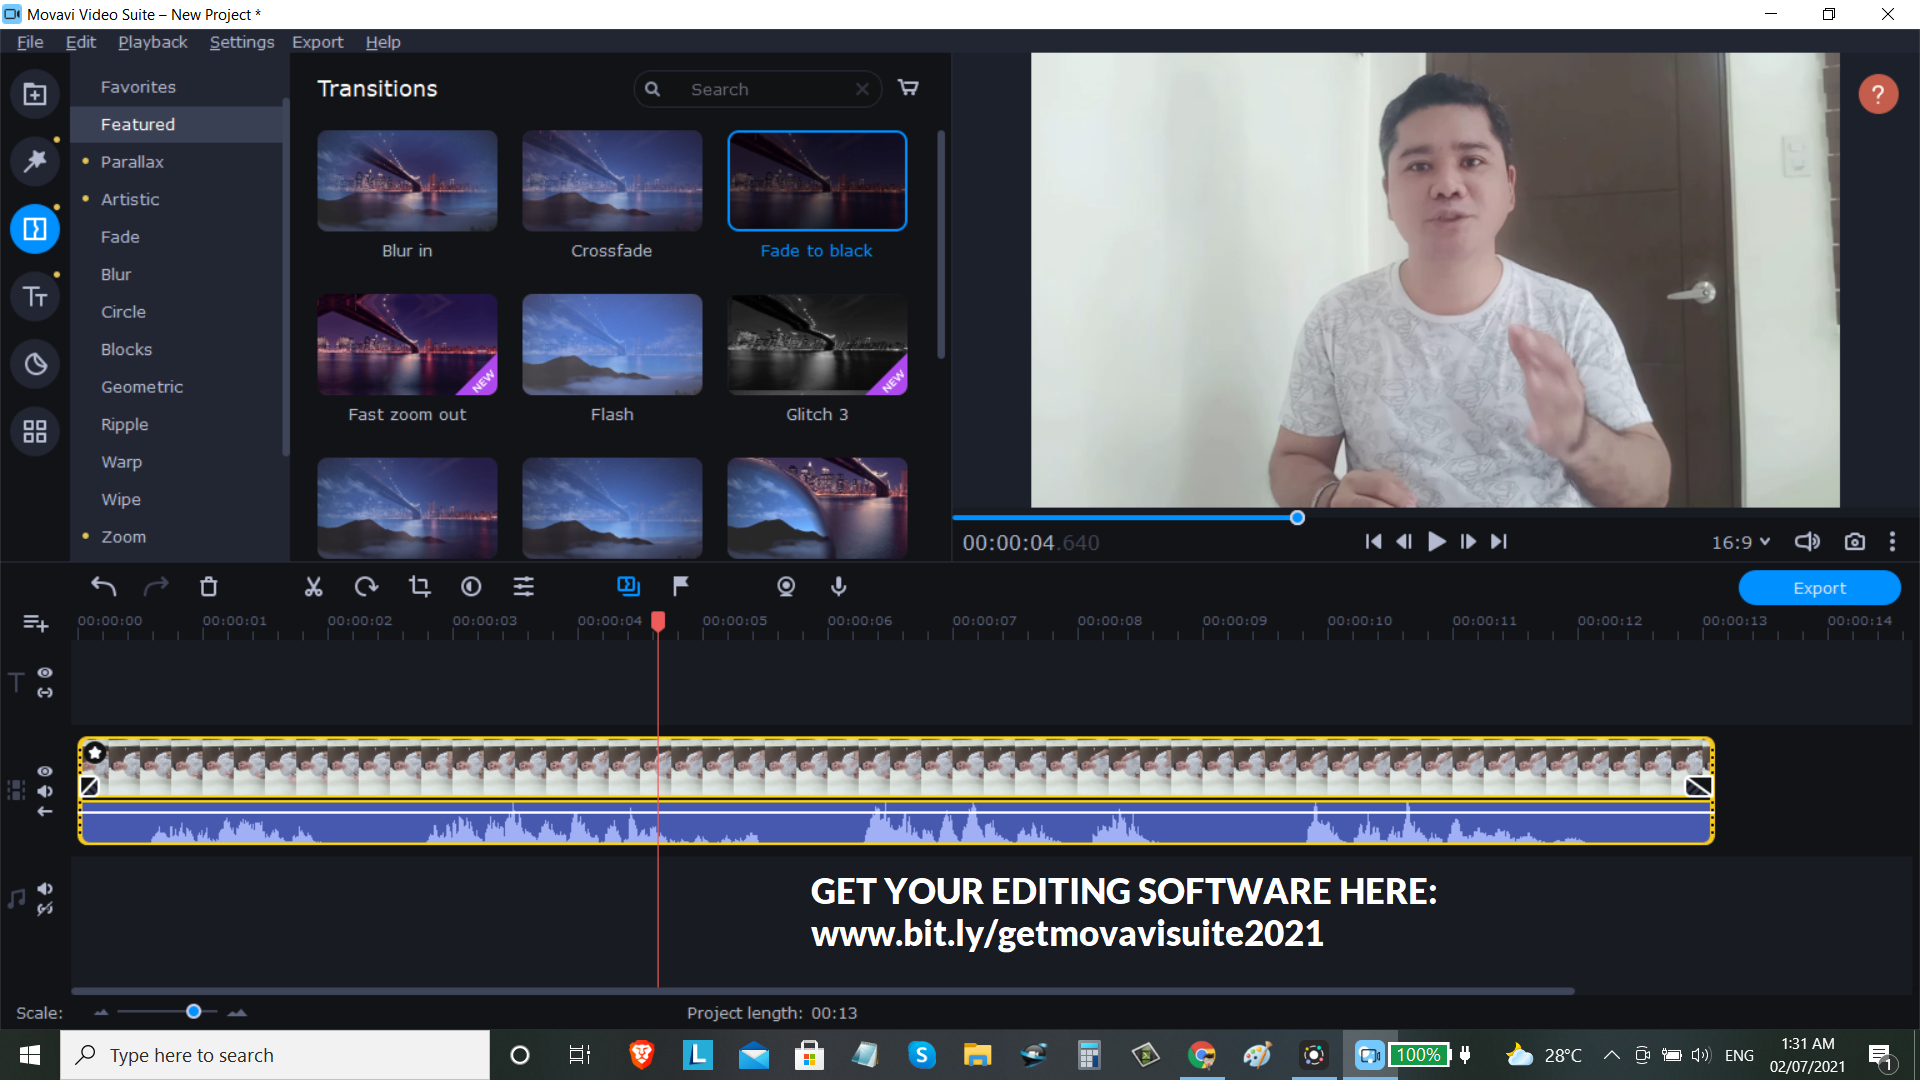Select the Crop tool

pos(420,587)
